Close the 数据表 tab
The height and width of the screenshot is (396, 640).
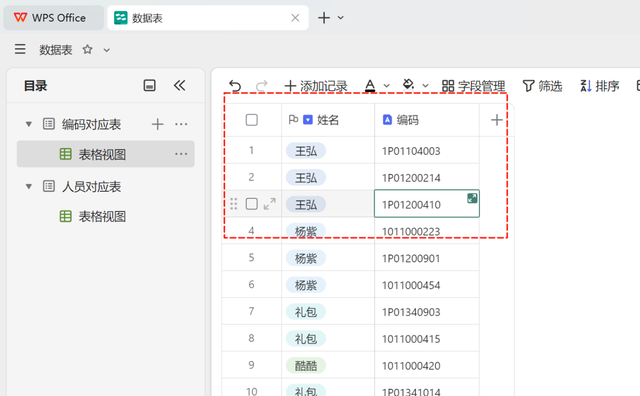[295, 18]
